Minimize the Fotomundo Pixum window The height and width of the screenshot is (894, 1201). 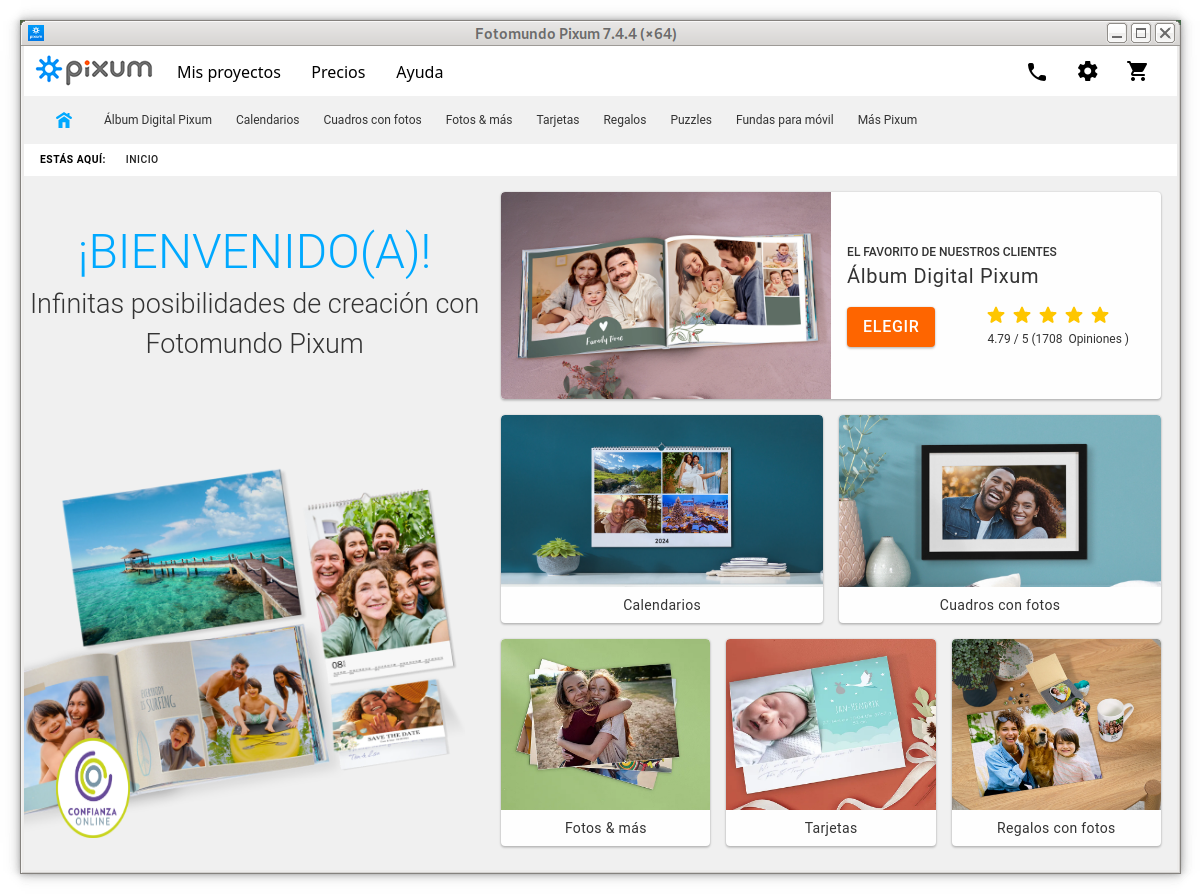point(1117,33)
